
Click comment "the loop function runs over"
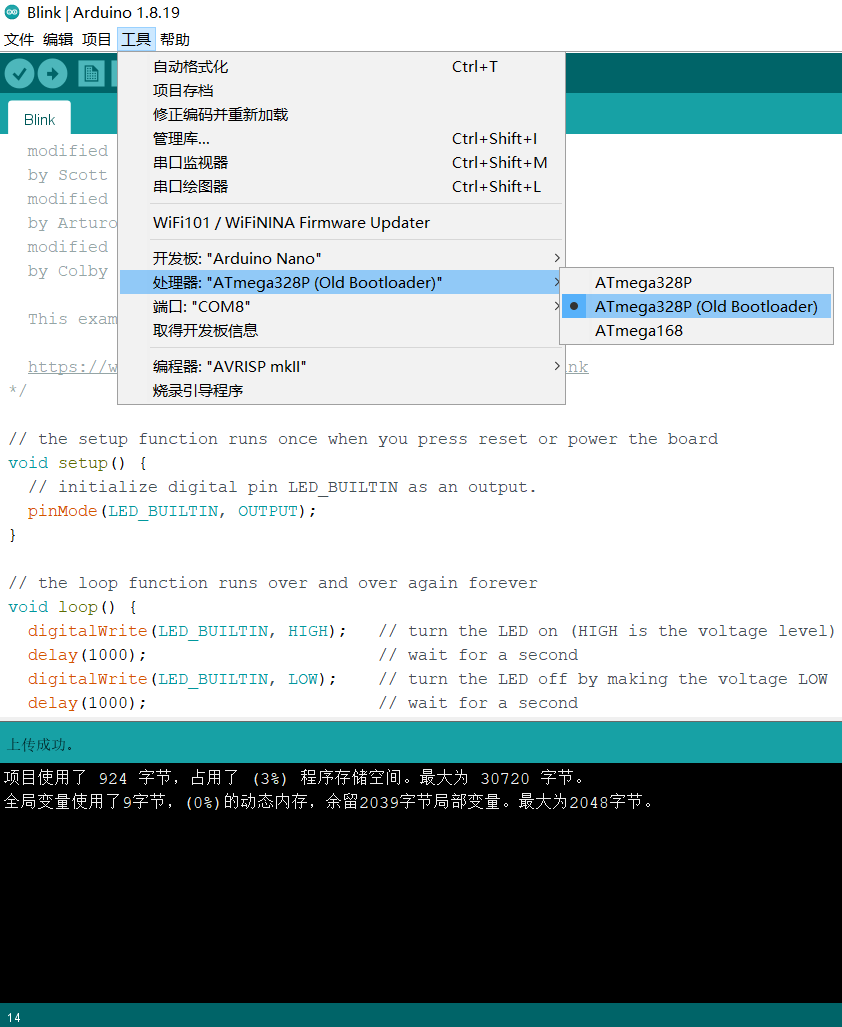pyautogui.click(x=272, y=583)
